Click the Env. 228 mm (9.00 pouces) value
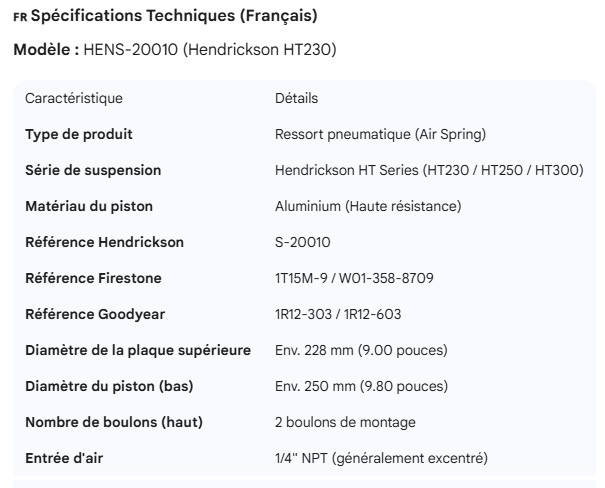This screenshot has height=488, width=605. pyautogui.click(x=361, y=350)
